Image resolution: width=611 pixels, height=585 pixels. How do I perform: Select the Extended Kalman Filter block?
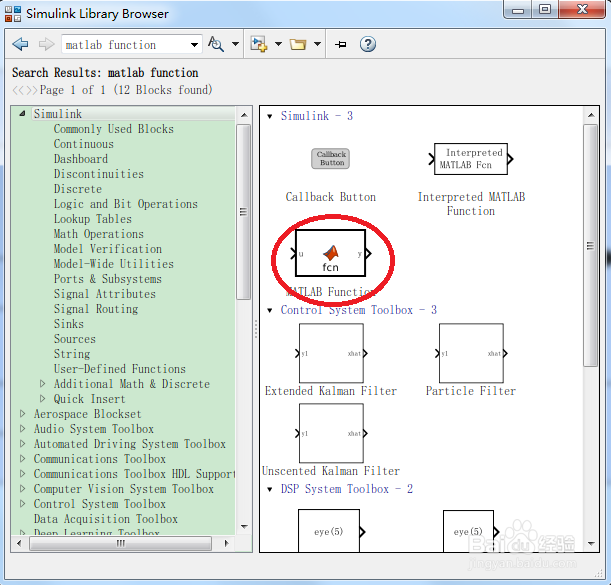point(331,353)
